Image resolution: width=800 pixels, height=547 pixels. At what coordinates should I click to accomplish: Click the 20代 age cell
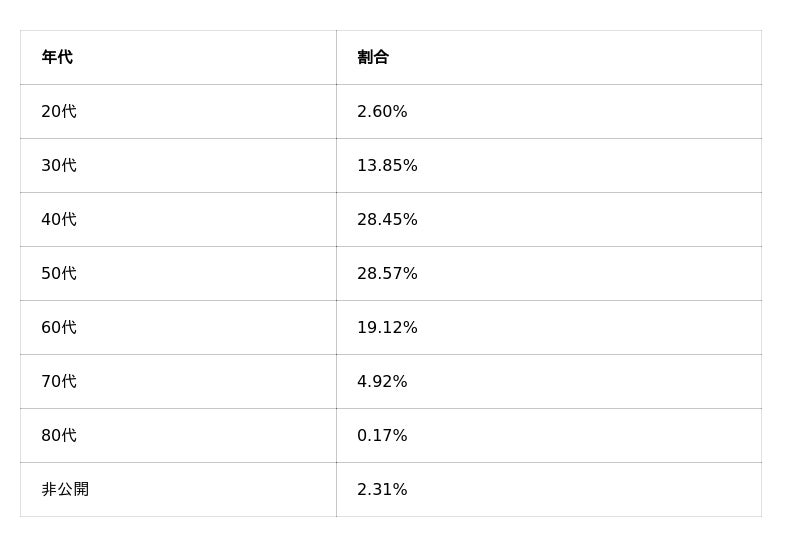[59, 112]
